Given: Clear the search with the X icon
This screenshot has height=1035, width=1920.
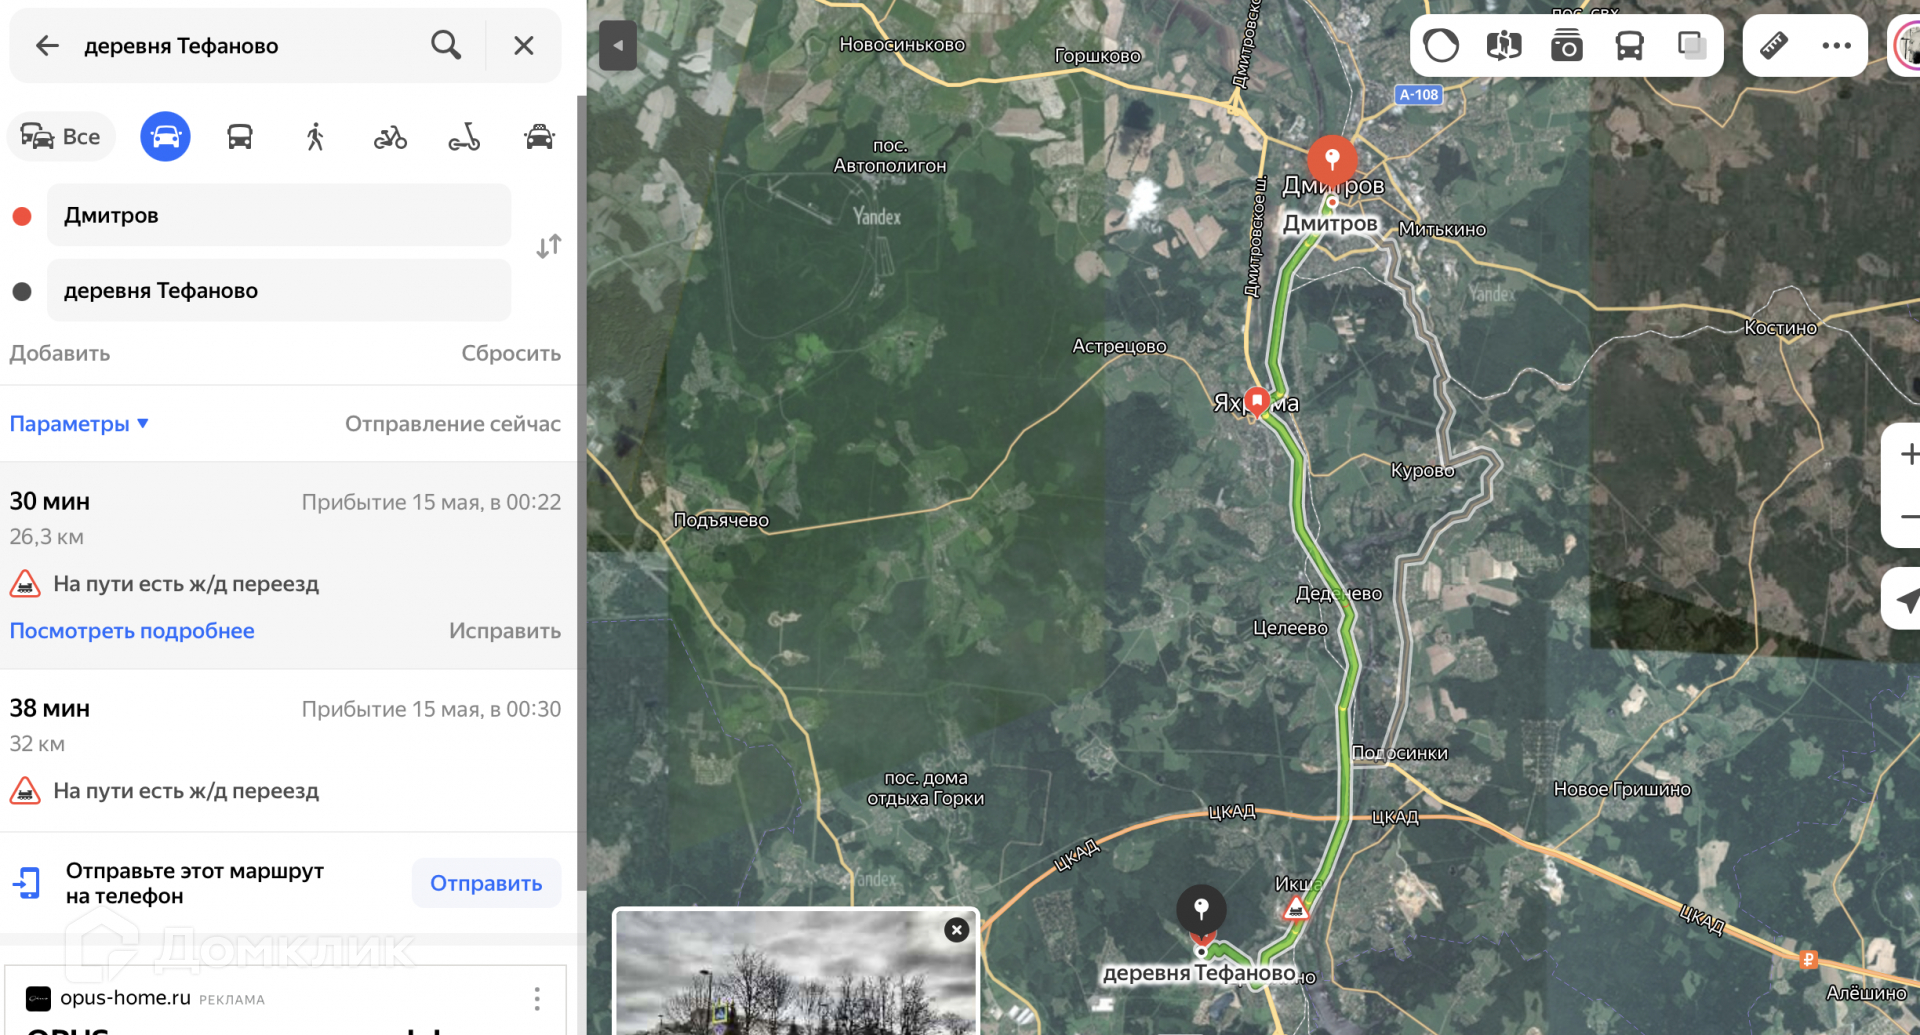Looking at the screenshot, I should [523, 46].
